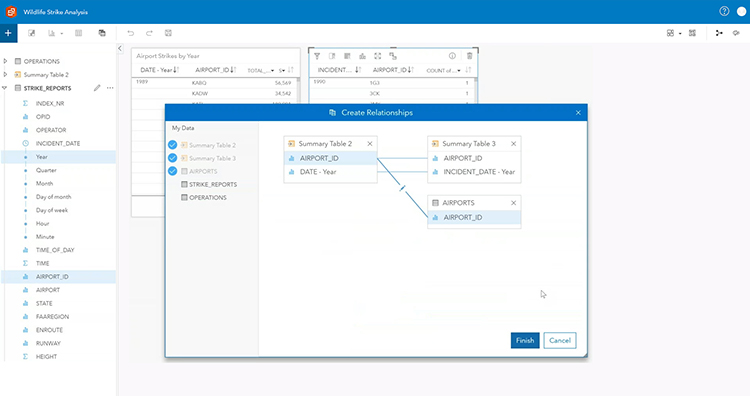Image resolution: width=750 pixels, height=396 pixels.
Task: Open the help question mark icon
Action: click(724, 11)
